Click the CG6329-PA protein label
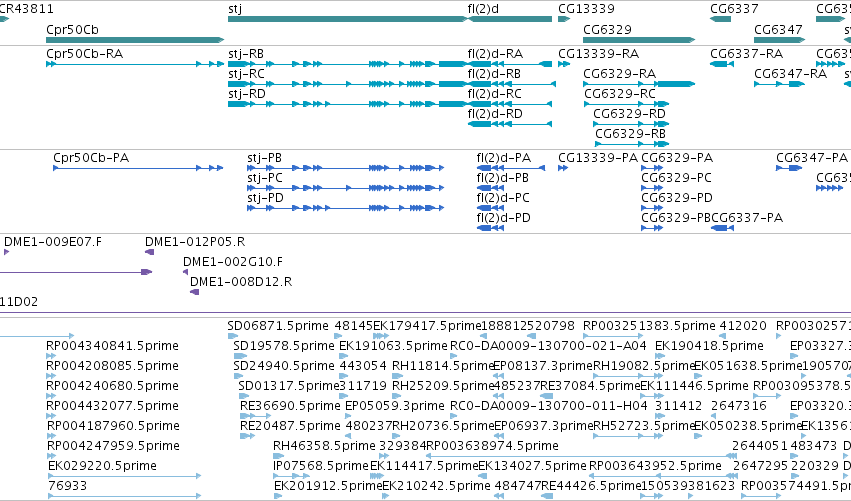 [x=677, y=158]
